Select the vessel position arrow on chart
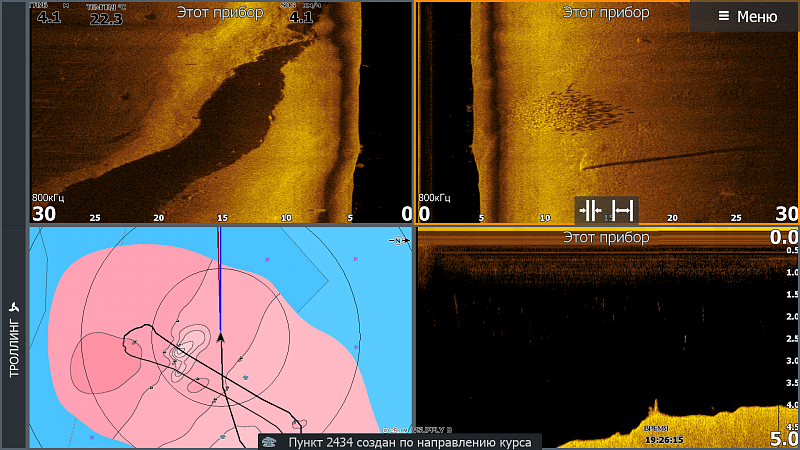Screen dimensions: 800x450 tap(220, 337)
